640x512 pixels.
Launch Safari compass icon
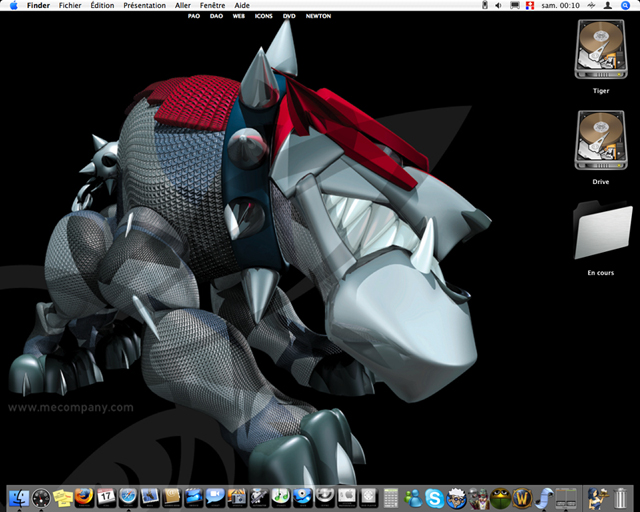coord(128,498)
